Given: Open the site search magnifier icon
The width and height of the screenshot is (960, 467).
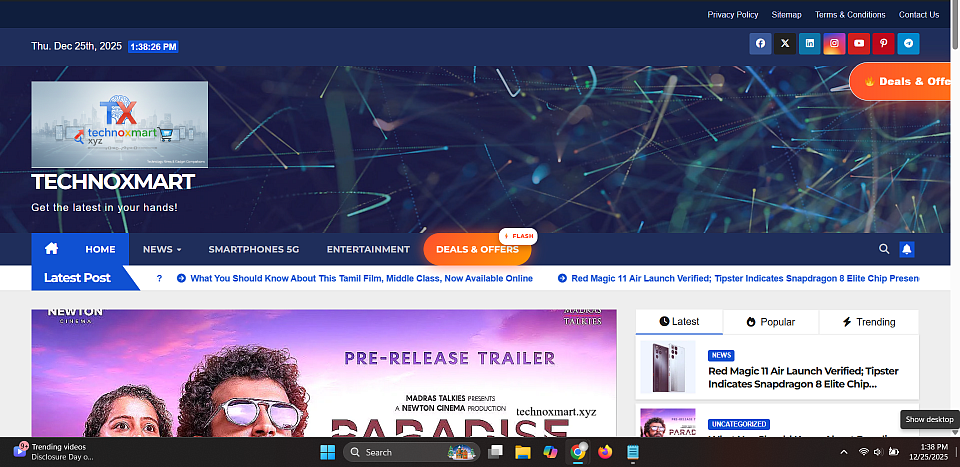Looking at the screenshot, I should (884, 249).
